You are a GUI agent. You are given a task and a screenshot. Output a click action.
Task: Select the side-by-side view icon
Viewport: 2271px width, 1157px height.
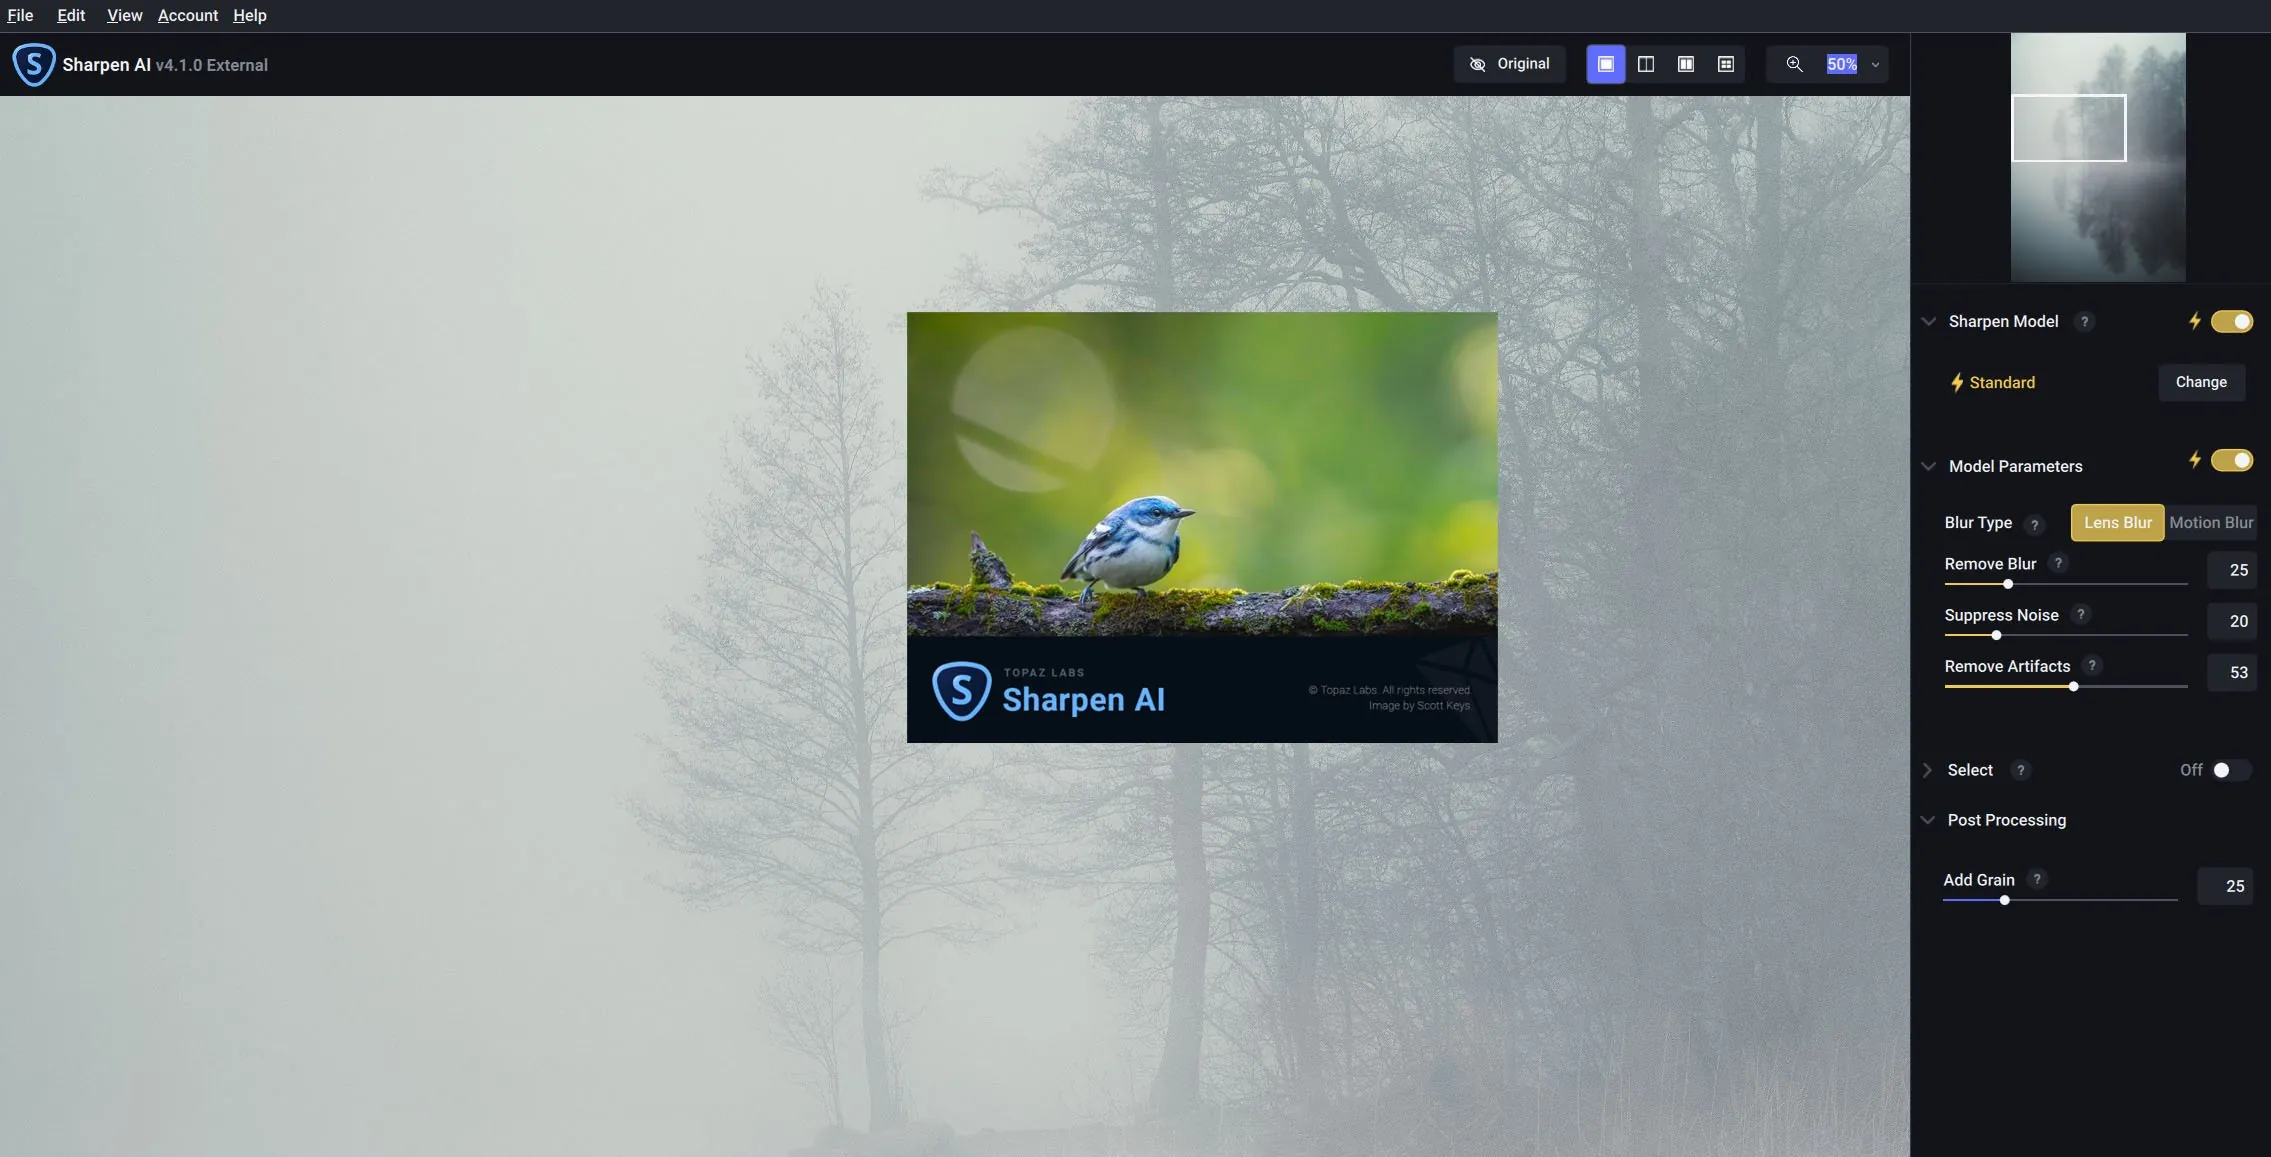pos(1686,63)
